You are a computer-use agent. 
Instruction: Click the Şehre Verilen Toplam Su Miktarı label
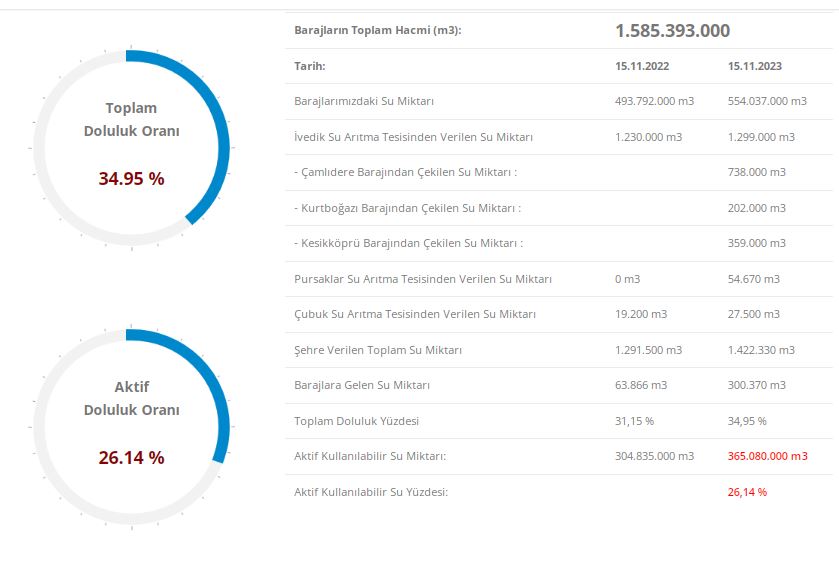click(x=378, y=350)
